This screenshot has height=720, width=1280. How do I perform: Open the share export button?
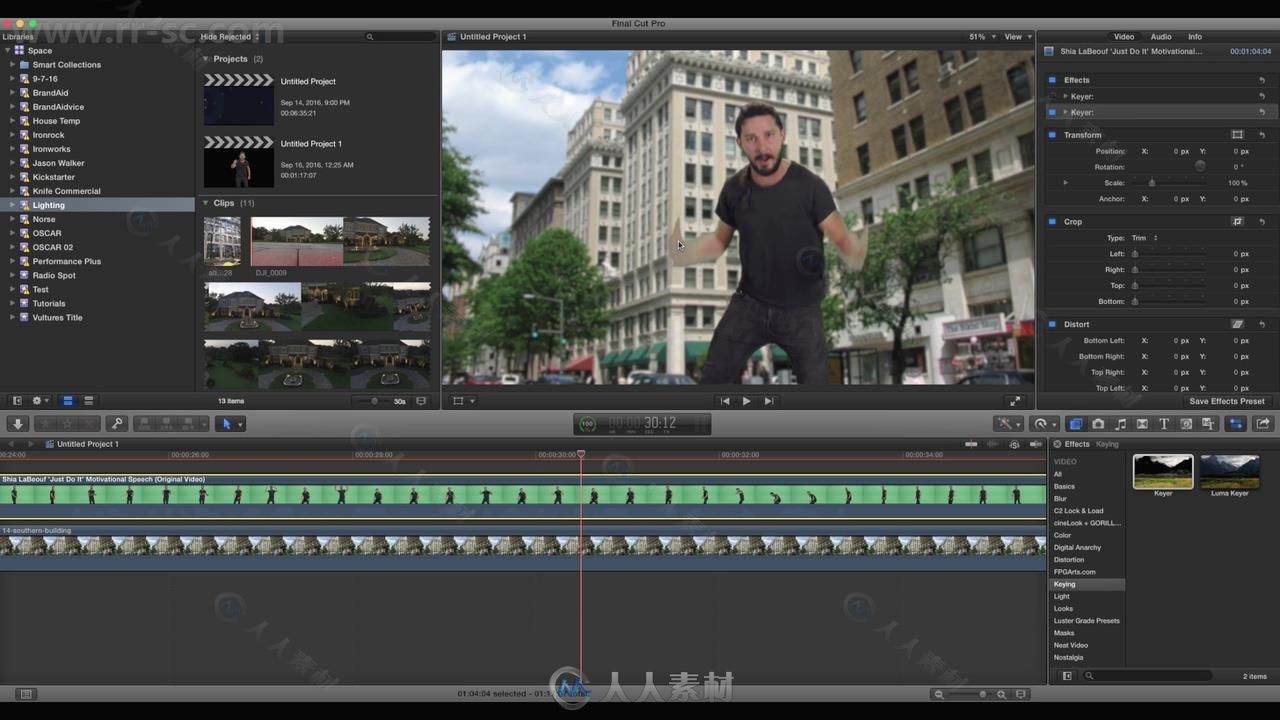pos(1263,424)
